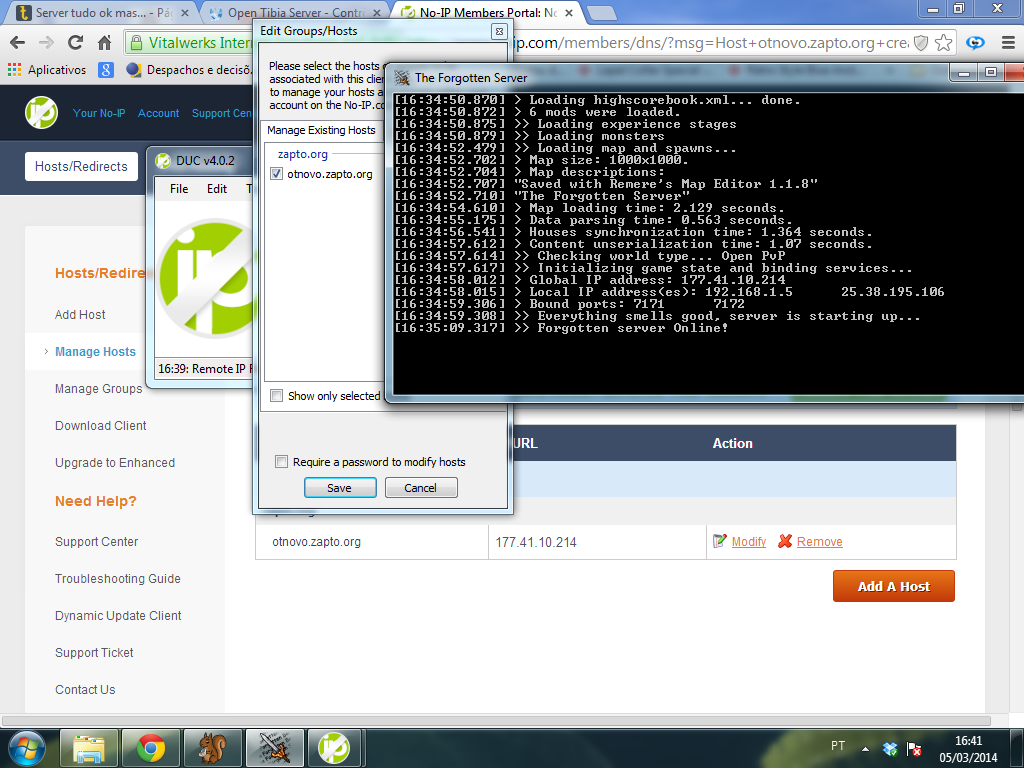The width and height of the screenshot is (1024, 768).
Task: Open the Edit menu in DUC window
Action: point(217,189)
